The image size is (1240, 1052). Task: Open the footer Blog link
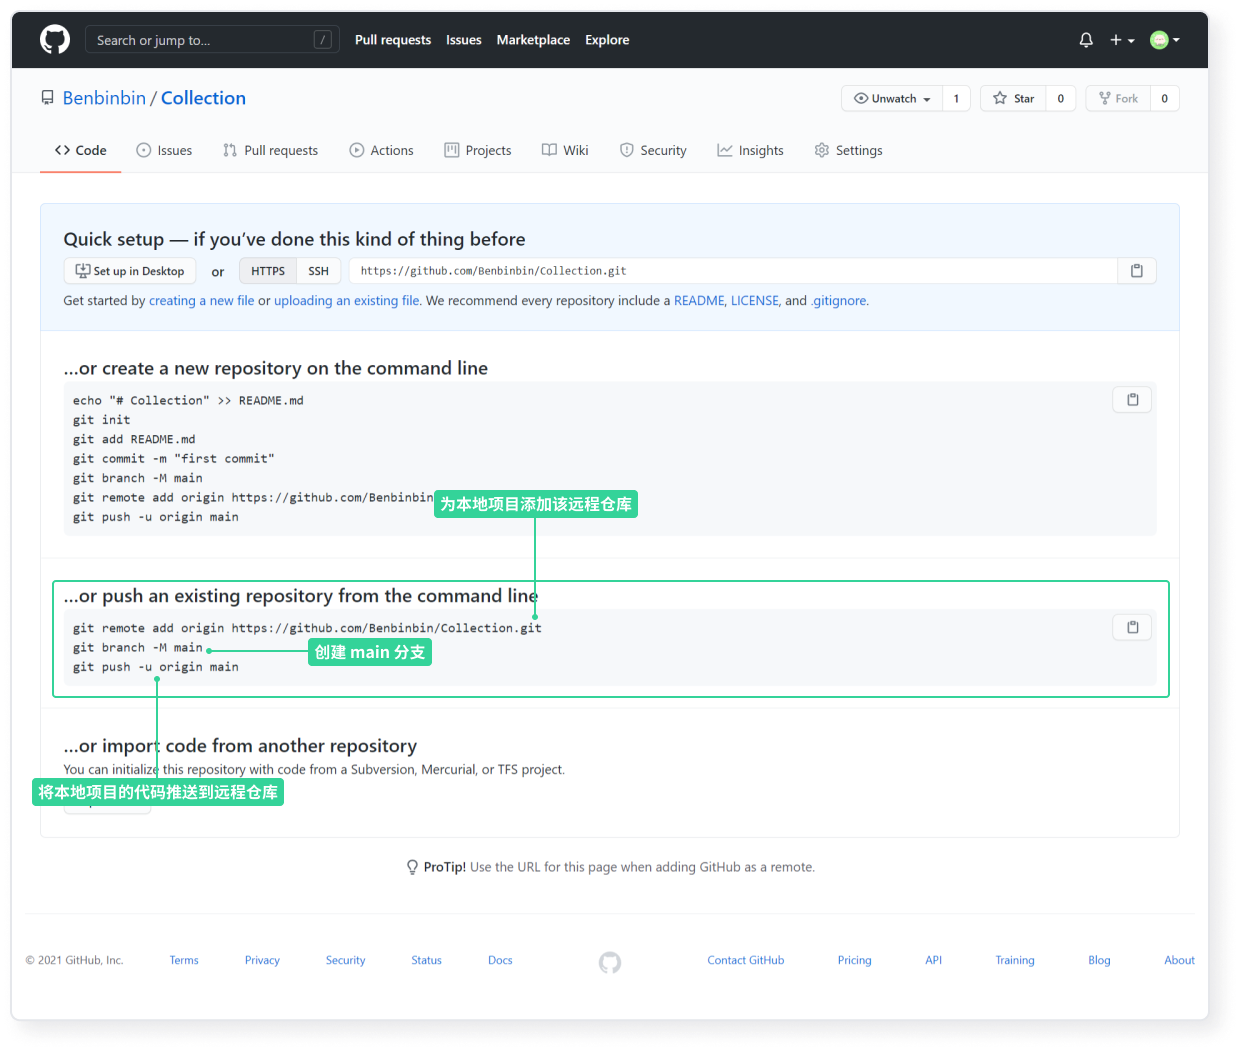pyautogui.click(x=1099, y=960)
